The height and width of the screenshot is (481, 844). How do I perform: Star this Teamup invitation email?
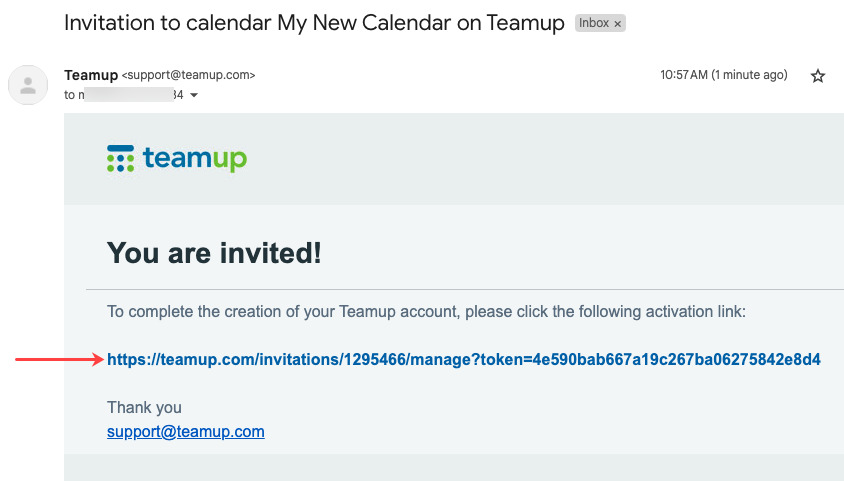point(818,76)
